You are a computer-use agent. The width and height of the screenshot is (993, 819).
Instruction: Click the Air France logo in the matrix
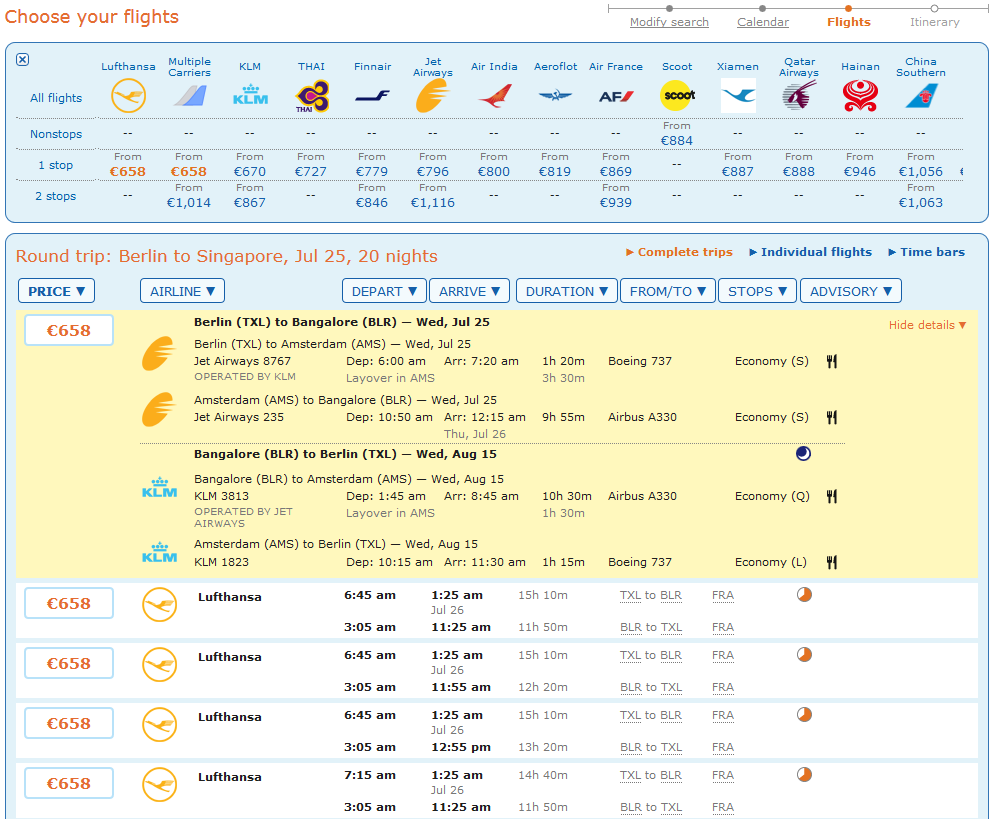point(615,94)
